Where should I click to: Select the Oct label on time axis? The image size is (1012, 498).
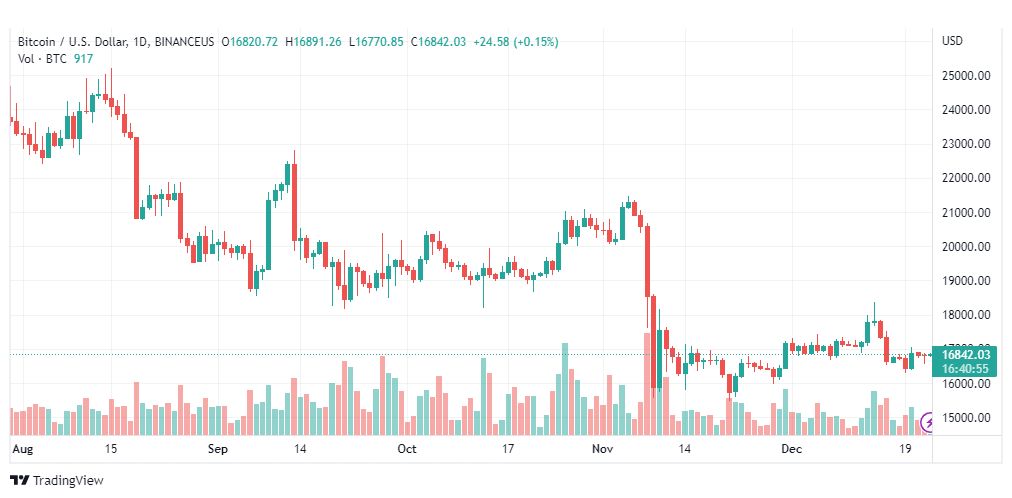(406, 449)
